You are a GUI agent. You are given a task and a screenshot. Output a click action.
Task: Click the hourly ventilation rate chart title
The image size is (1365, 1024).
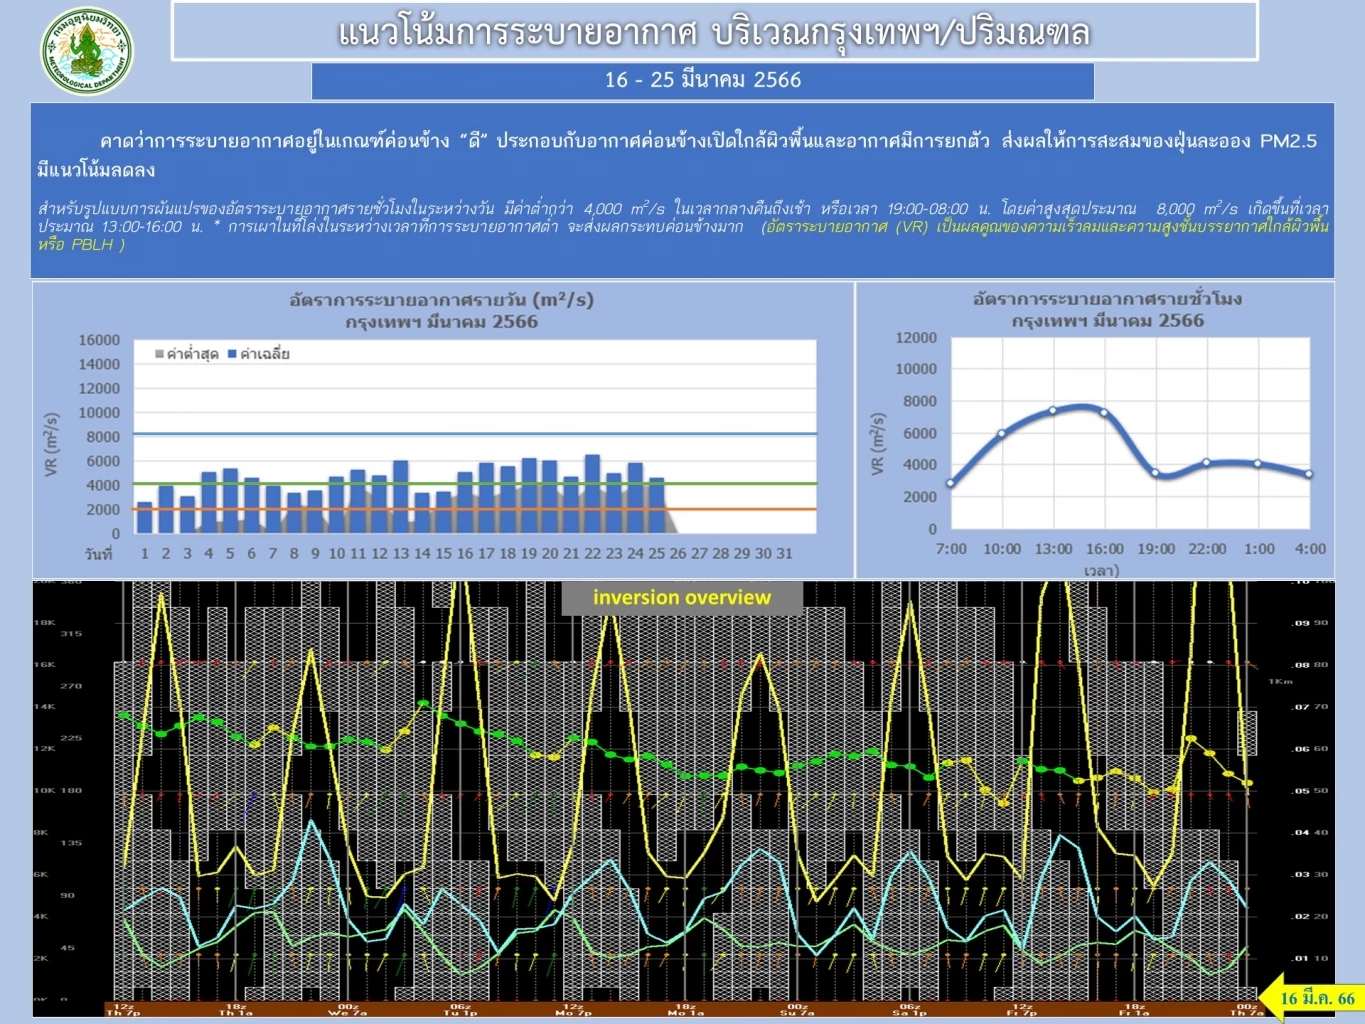coord(1107,309)
